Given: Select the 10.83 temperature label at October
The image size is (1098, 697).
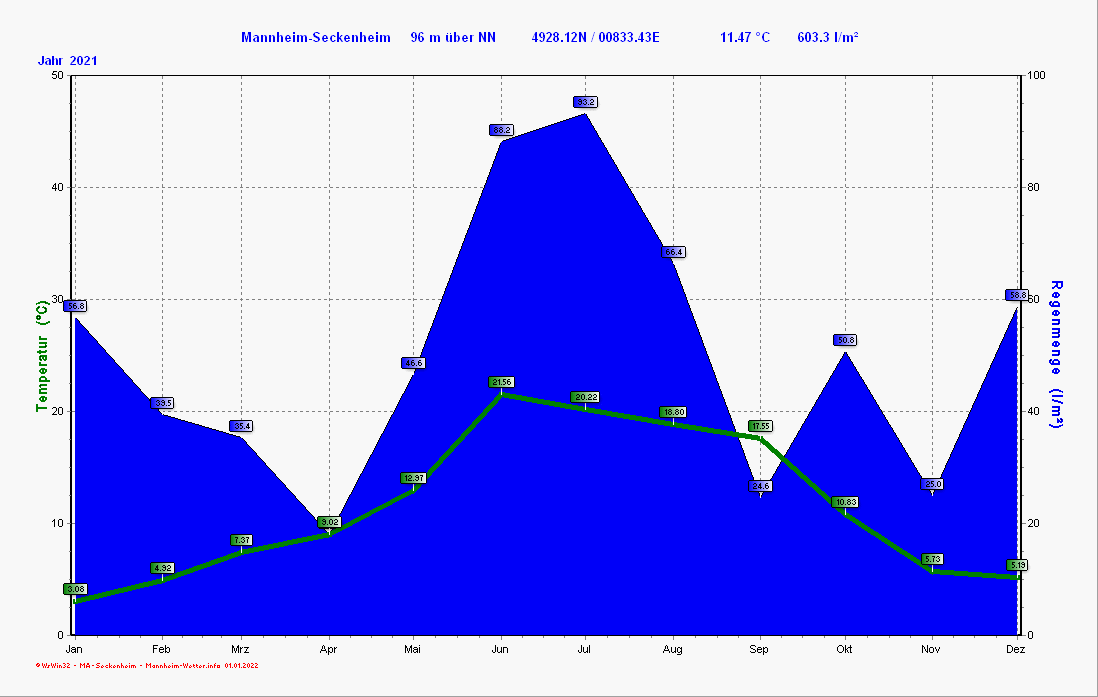Looking at the screenshot, I should pyautogui.click(x=845, y=502).
